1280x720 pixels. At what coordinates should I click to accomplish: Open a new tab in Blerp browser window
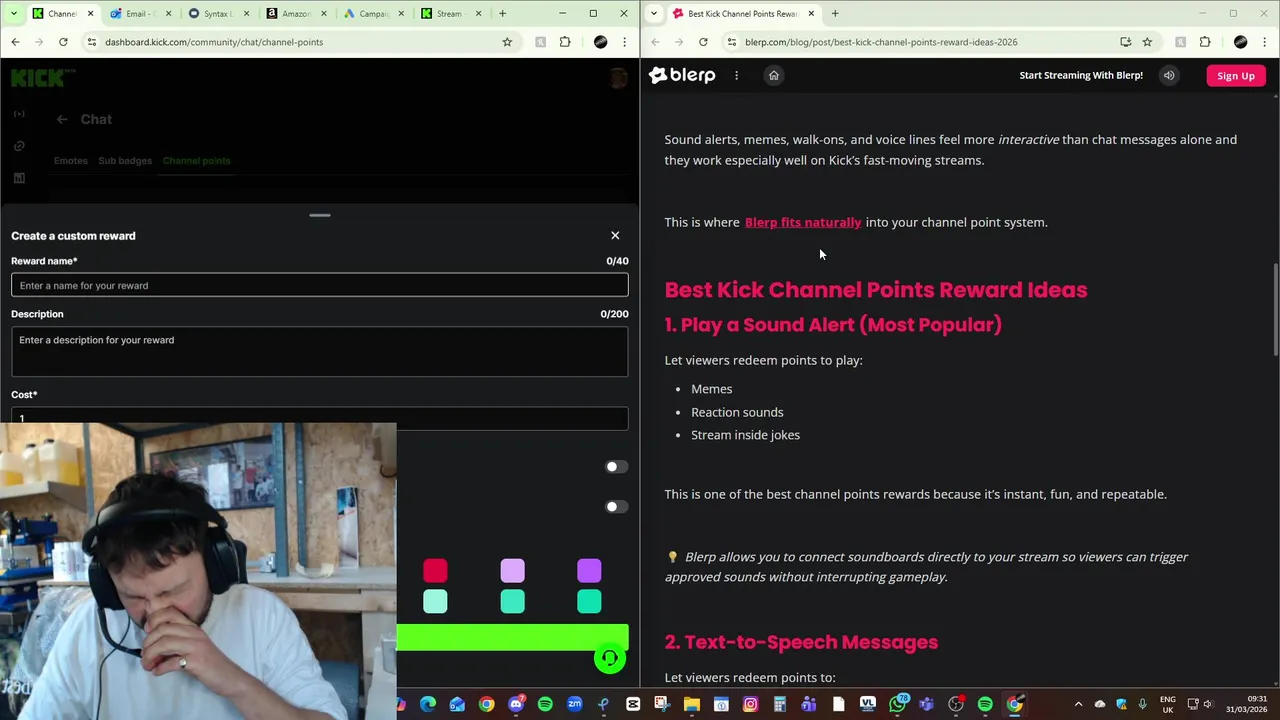pyautogui.click(x=835, y=14)
